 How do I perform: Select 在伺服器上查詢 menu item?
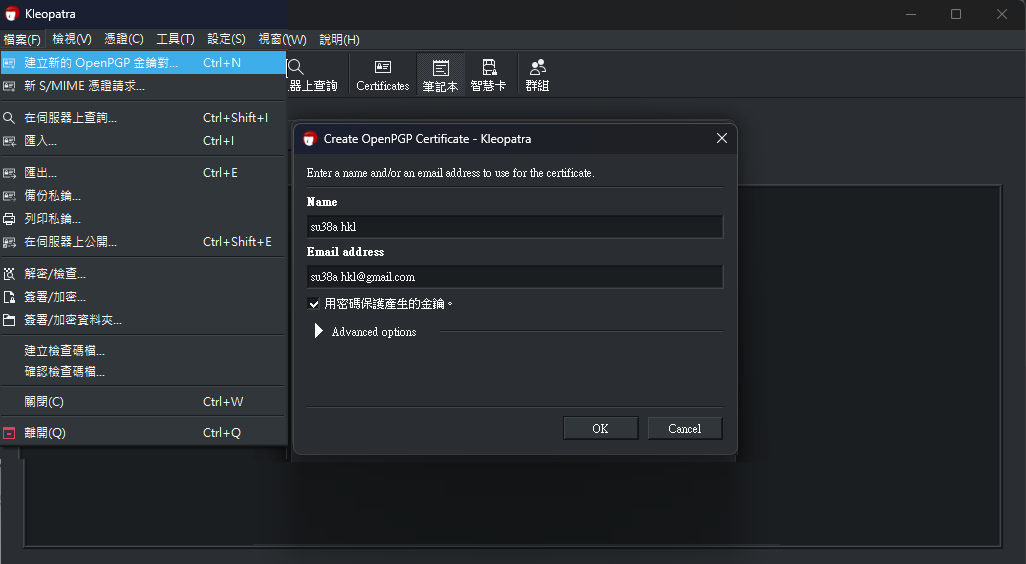[143, 118]
